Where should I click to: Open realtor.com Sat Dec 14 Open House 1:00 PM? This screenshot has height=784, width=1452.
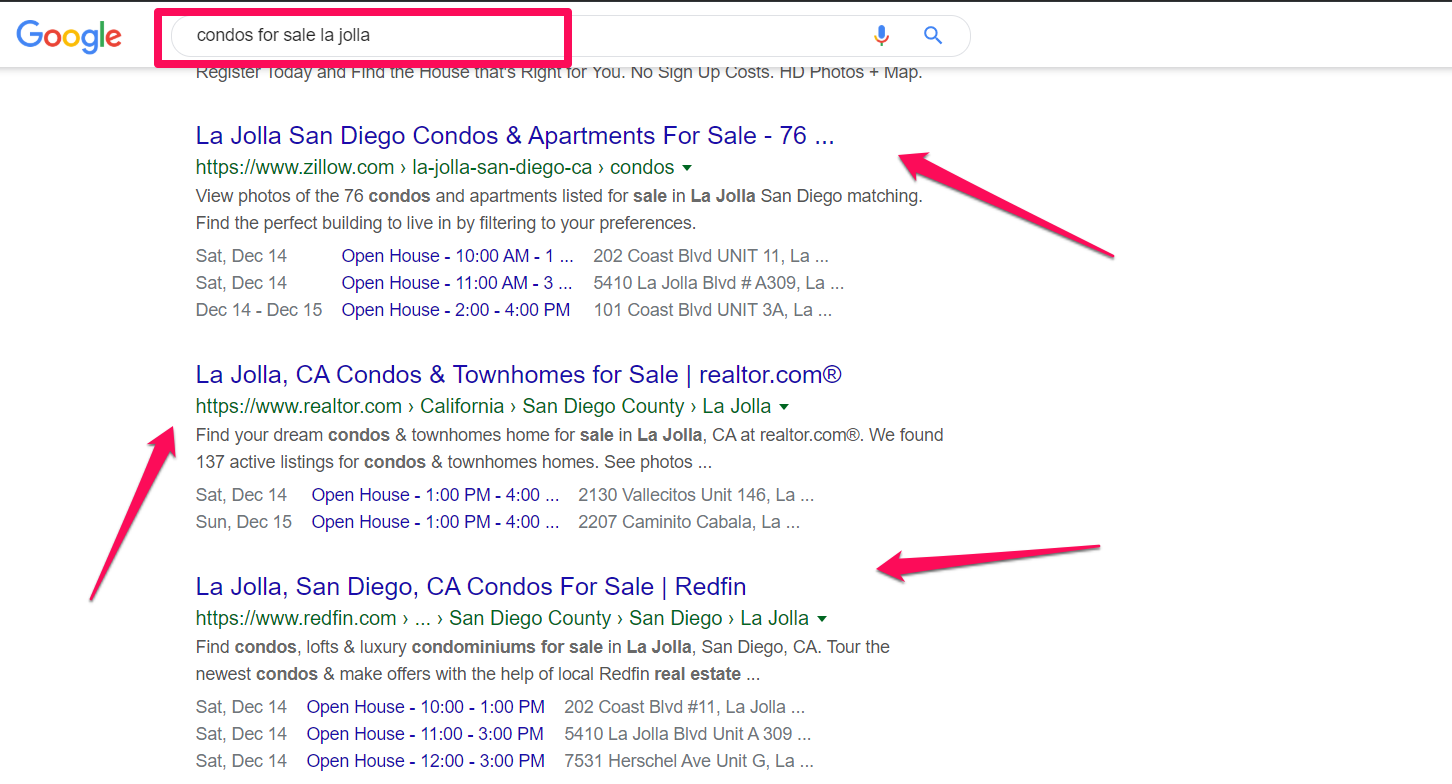[x=435, y=495]
